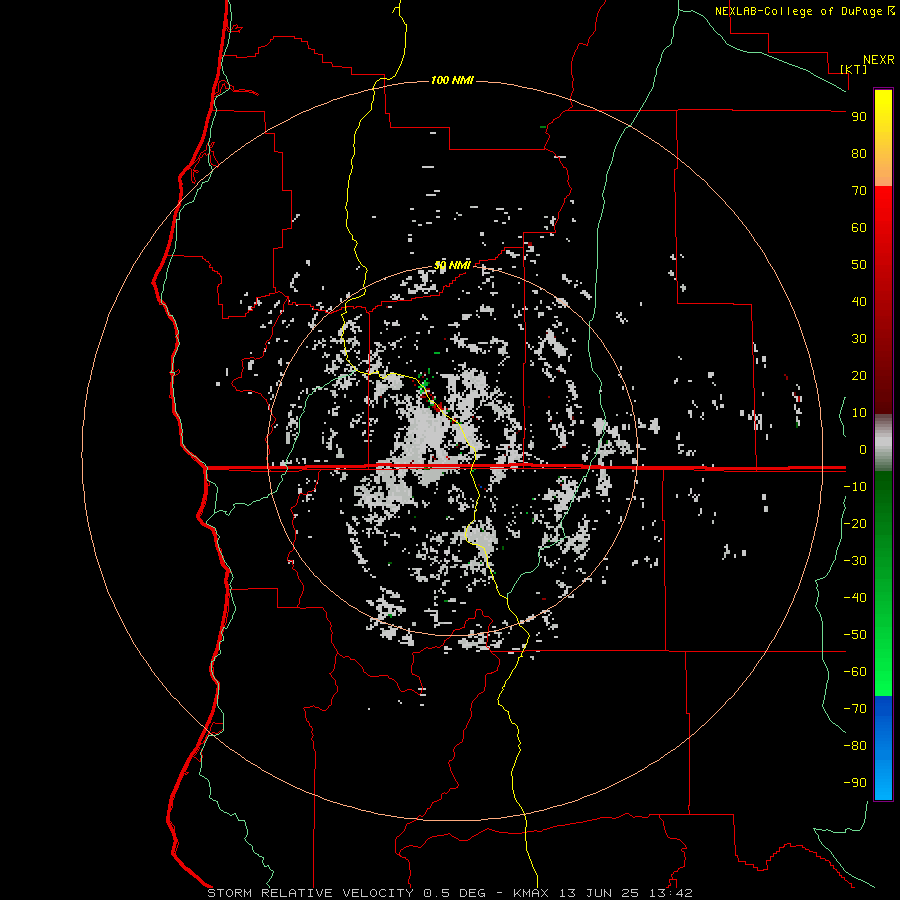Image resolution: width=900 pixels, height=900 pixels.
Task: Click the -80 value on velocity scale
Action: point(855,746)
